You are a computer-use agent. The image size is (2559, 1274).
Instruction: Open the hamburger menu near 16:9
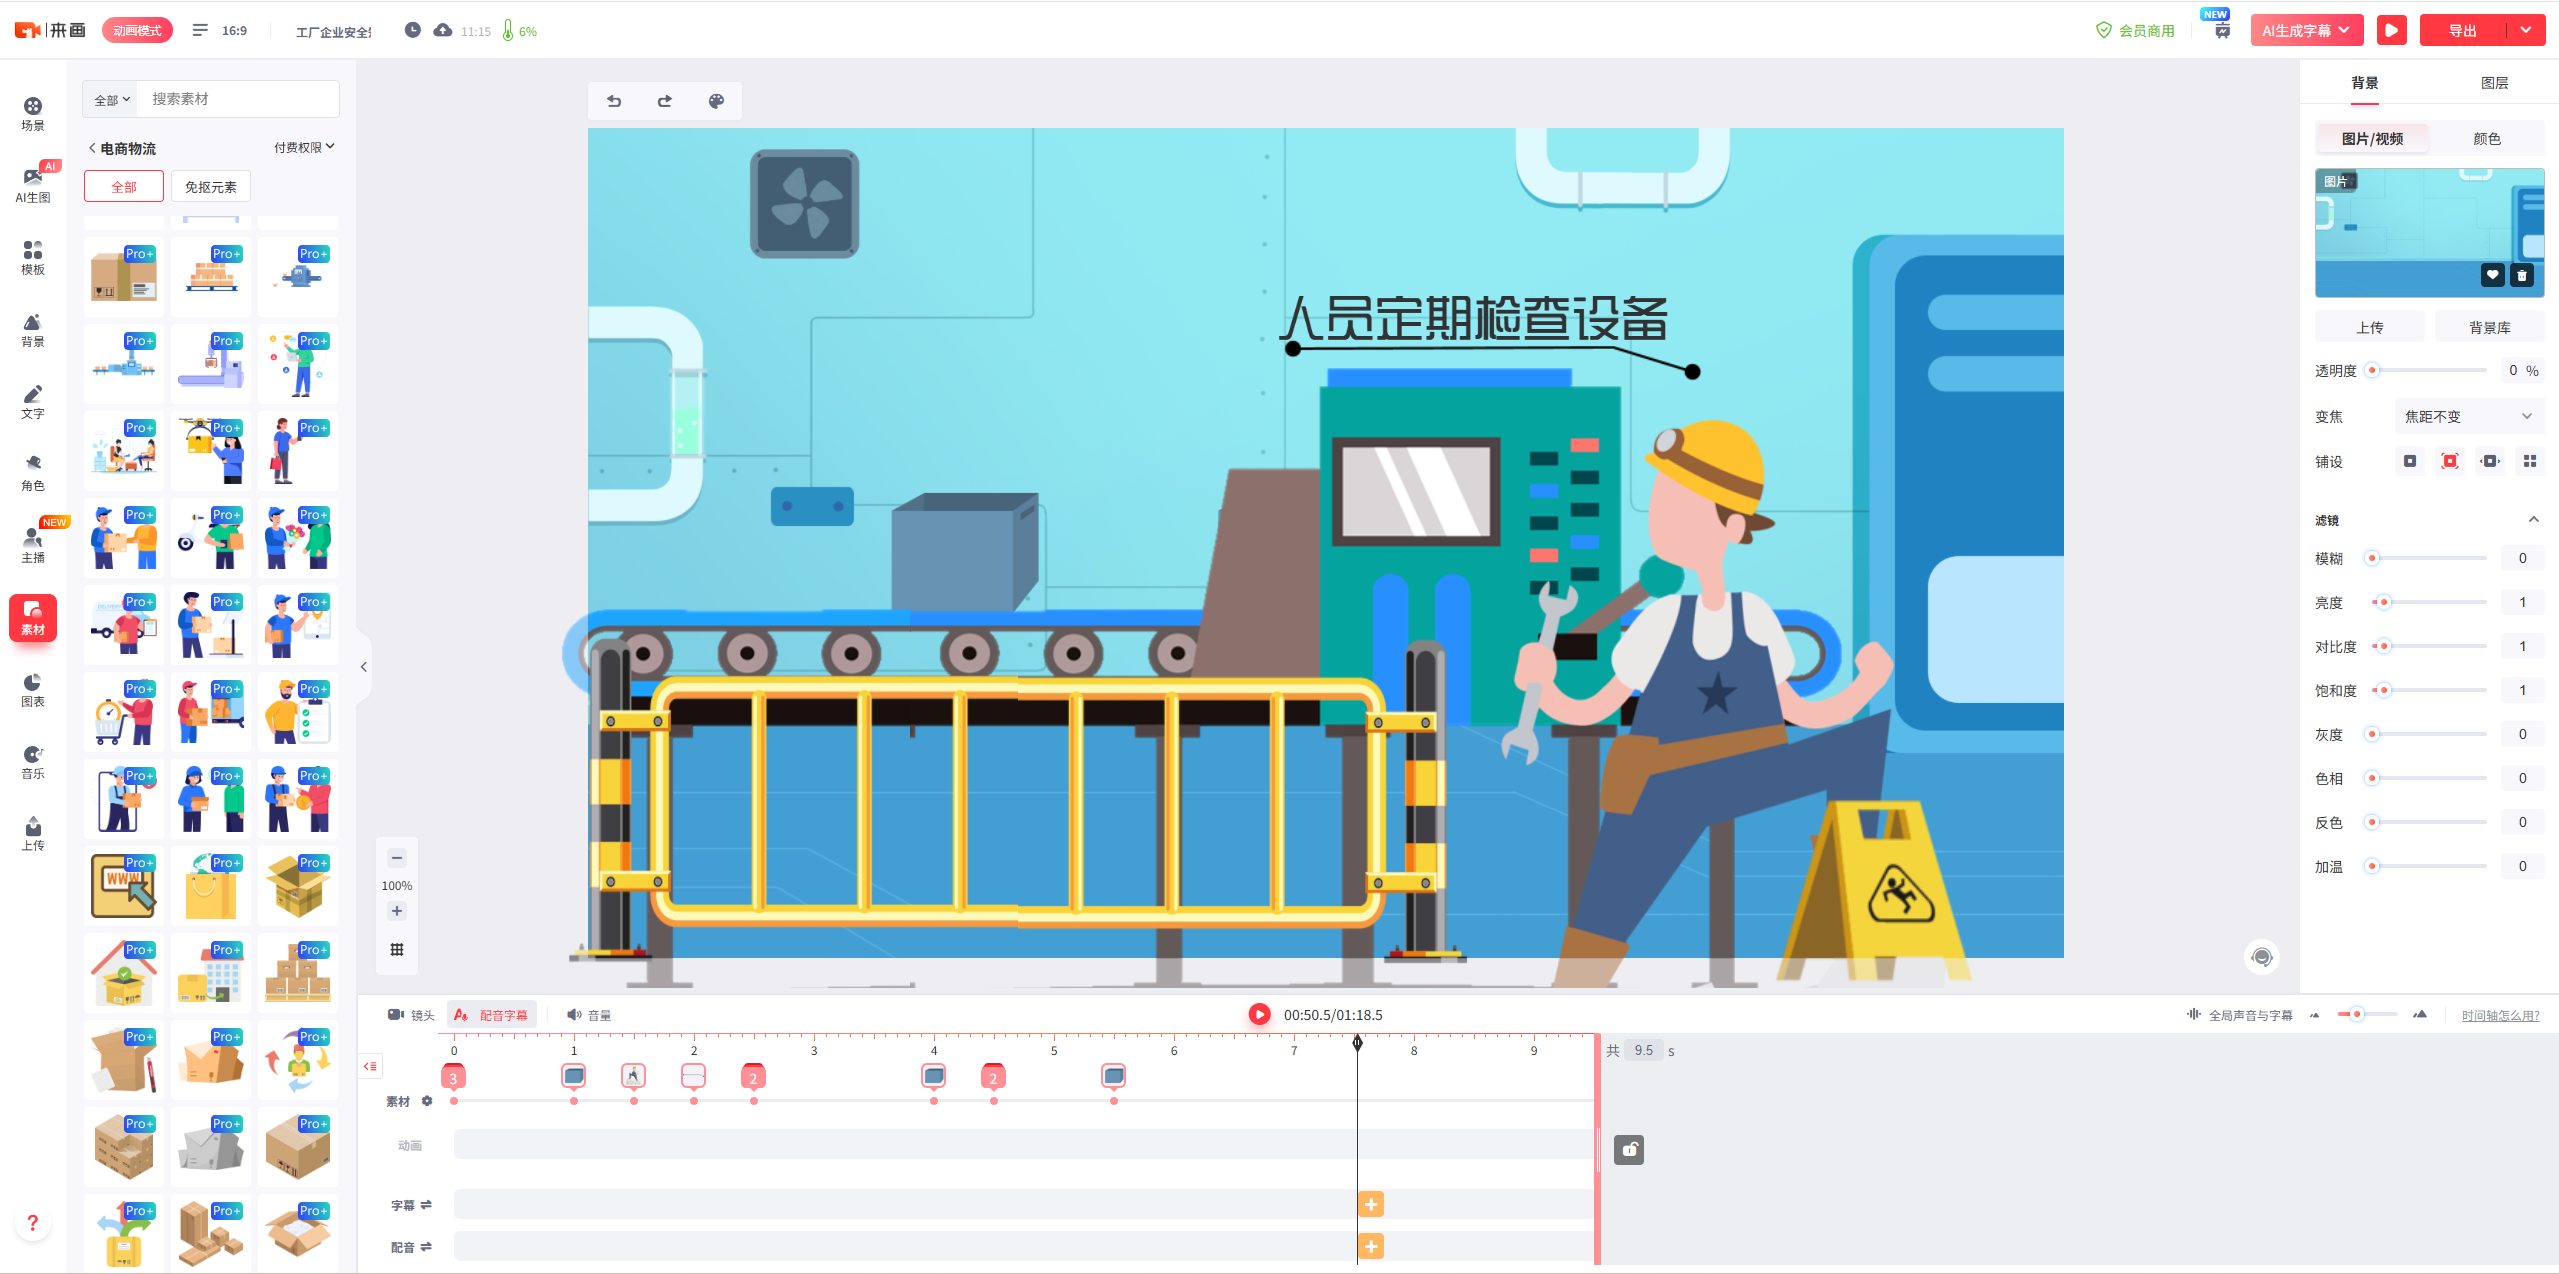tap(200, 30)
